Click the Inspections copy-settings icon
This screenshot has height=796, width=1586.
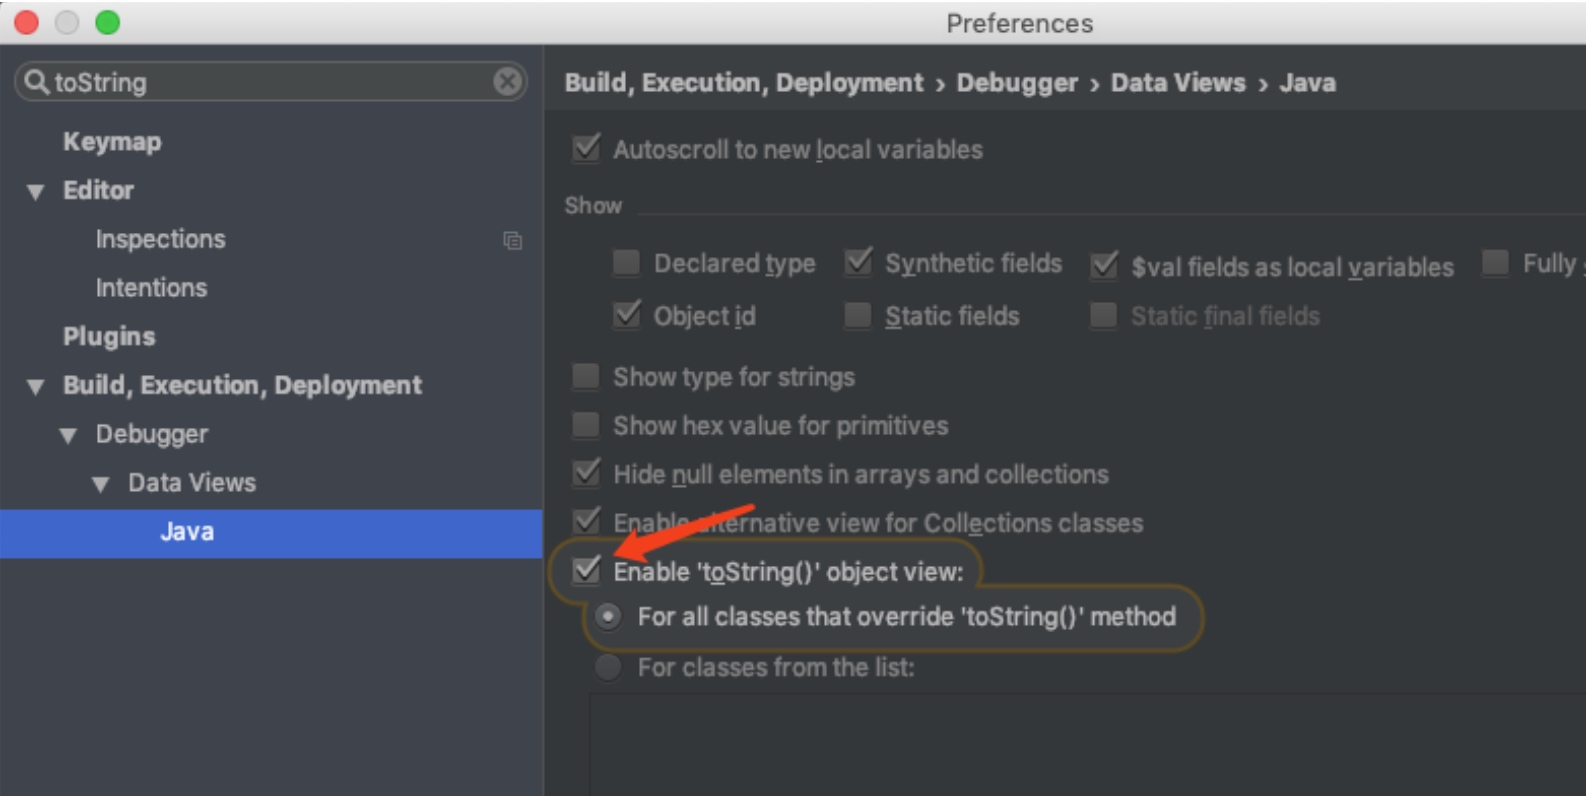tap(512, 241)
